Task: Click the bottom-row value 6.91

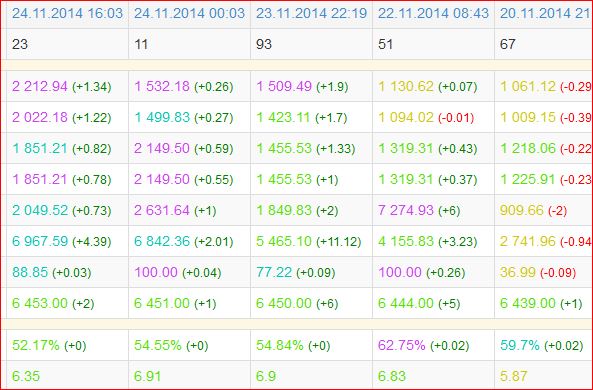Action: pyautogui.click(x=147, y=376)
